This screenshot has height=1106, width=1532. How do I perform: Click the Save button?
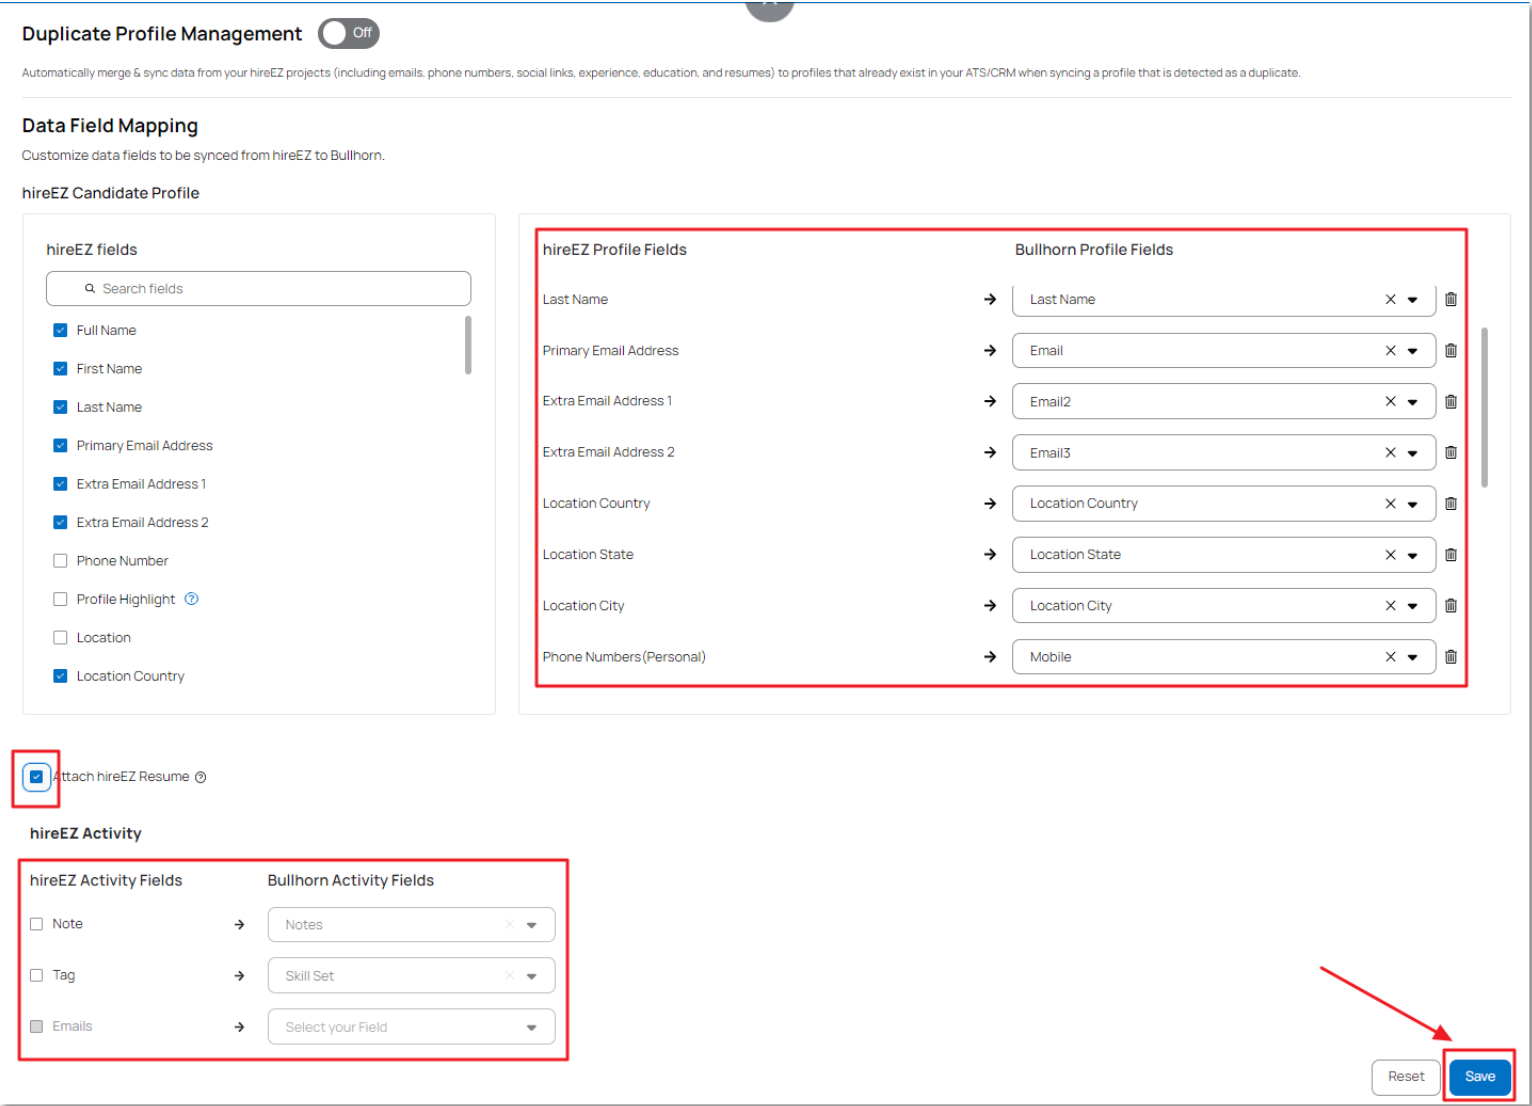[1480, 1076]
